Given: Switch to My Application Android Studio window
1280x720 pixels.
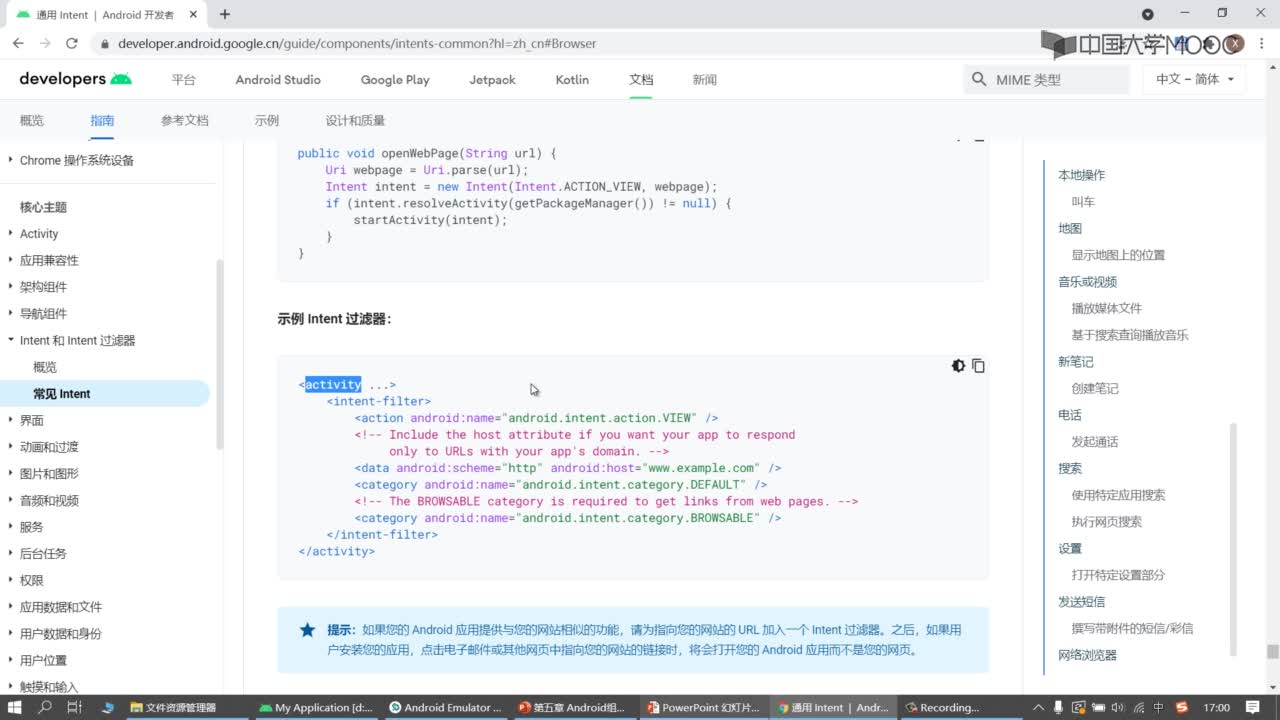Looking at the screenshot, I should (x=316, y=707).
